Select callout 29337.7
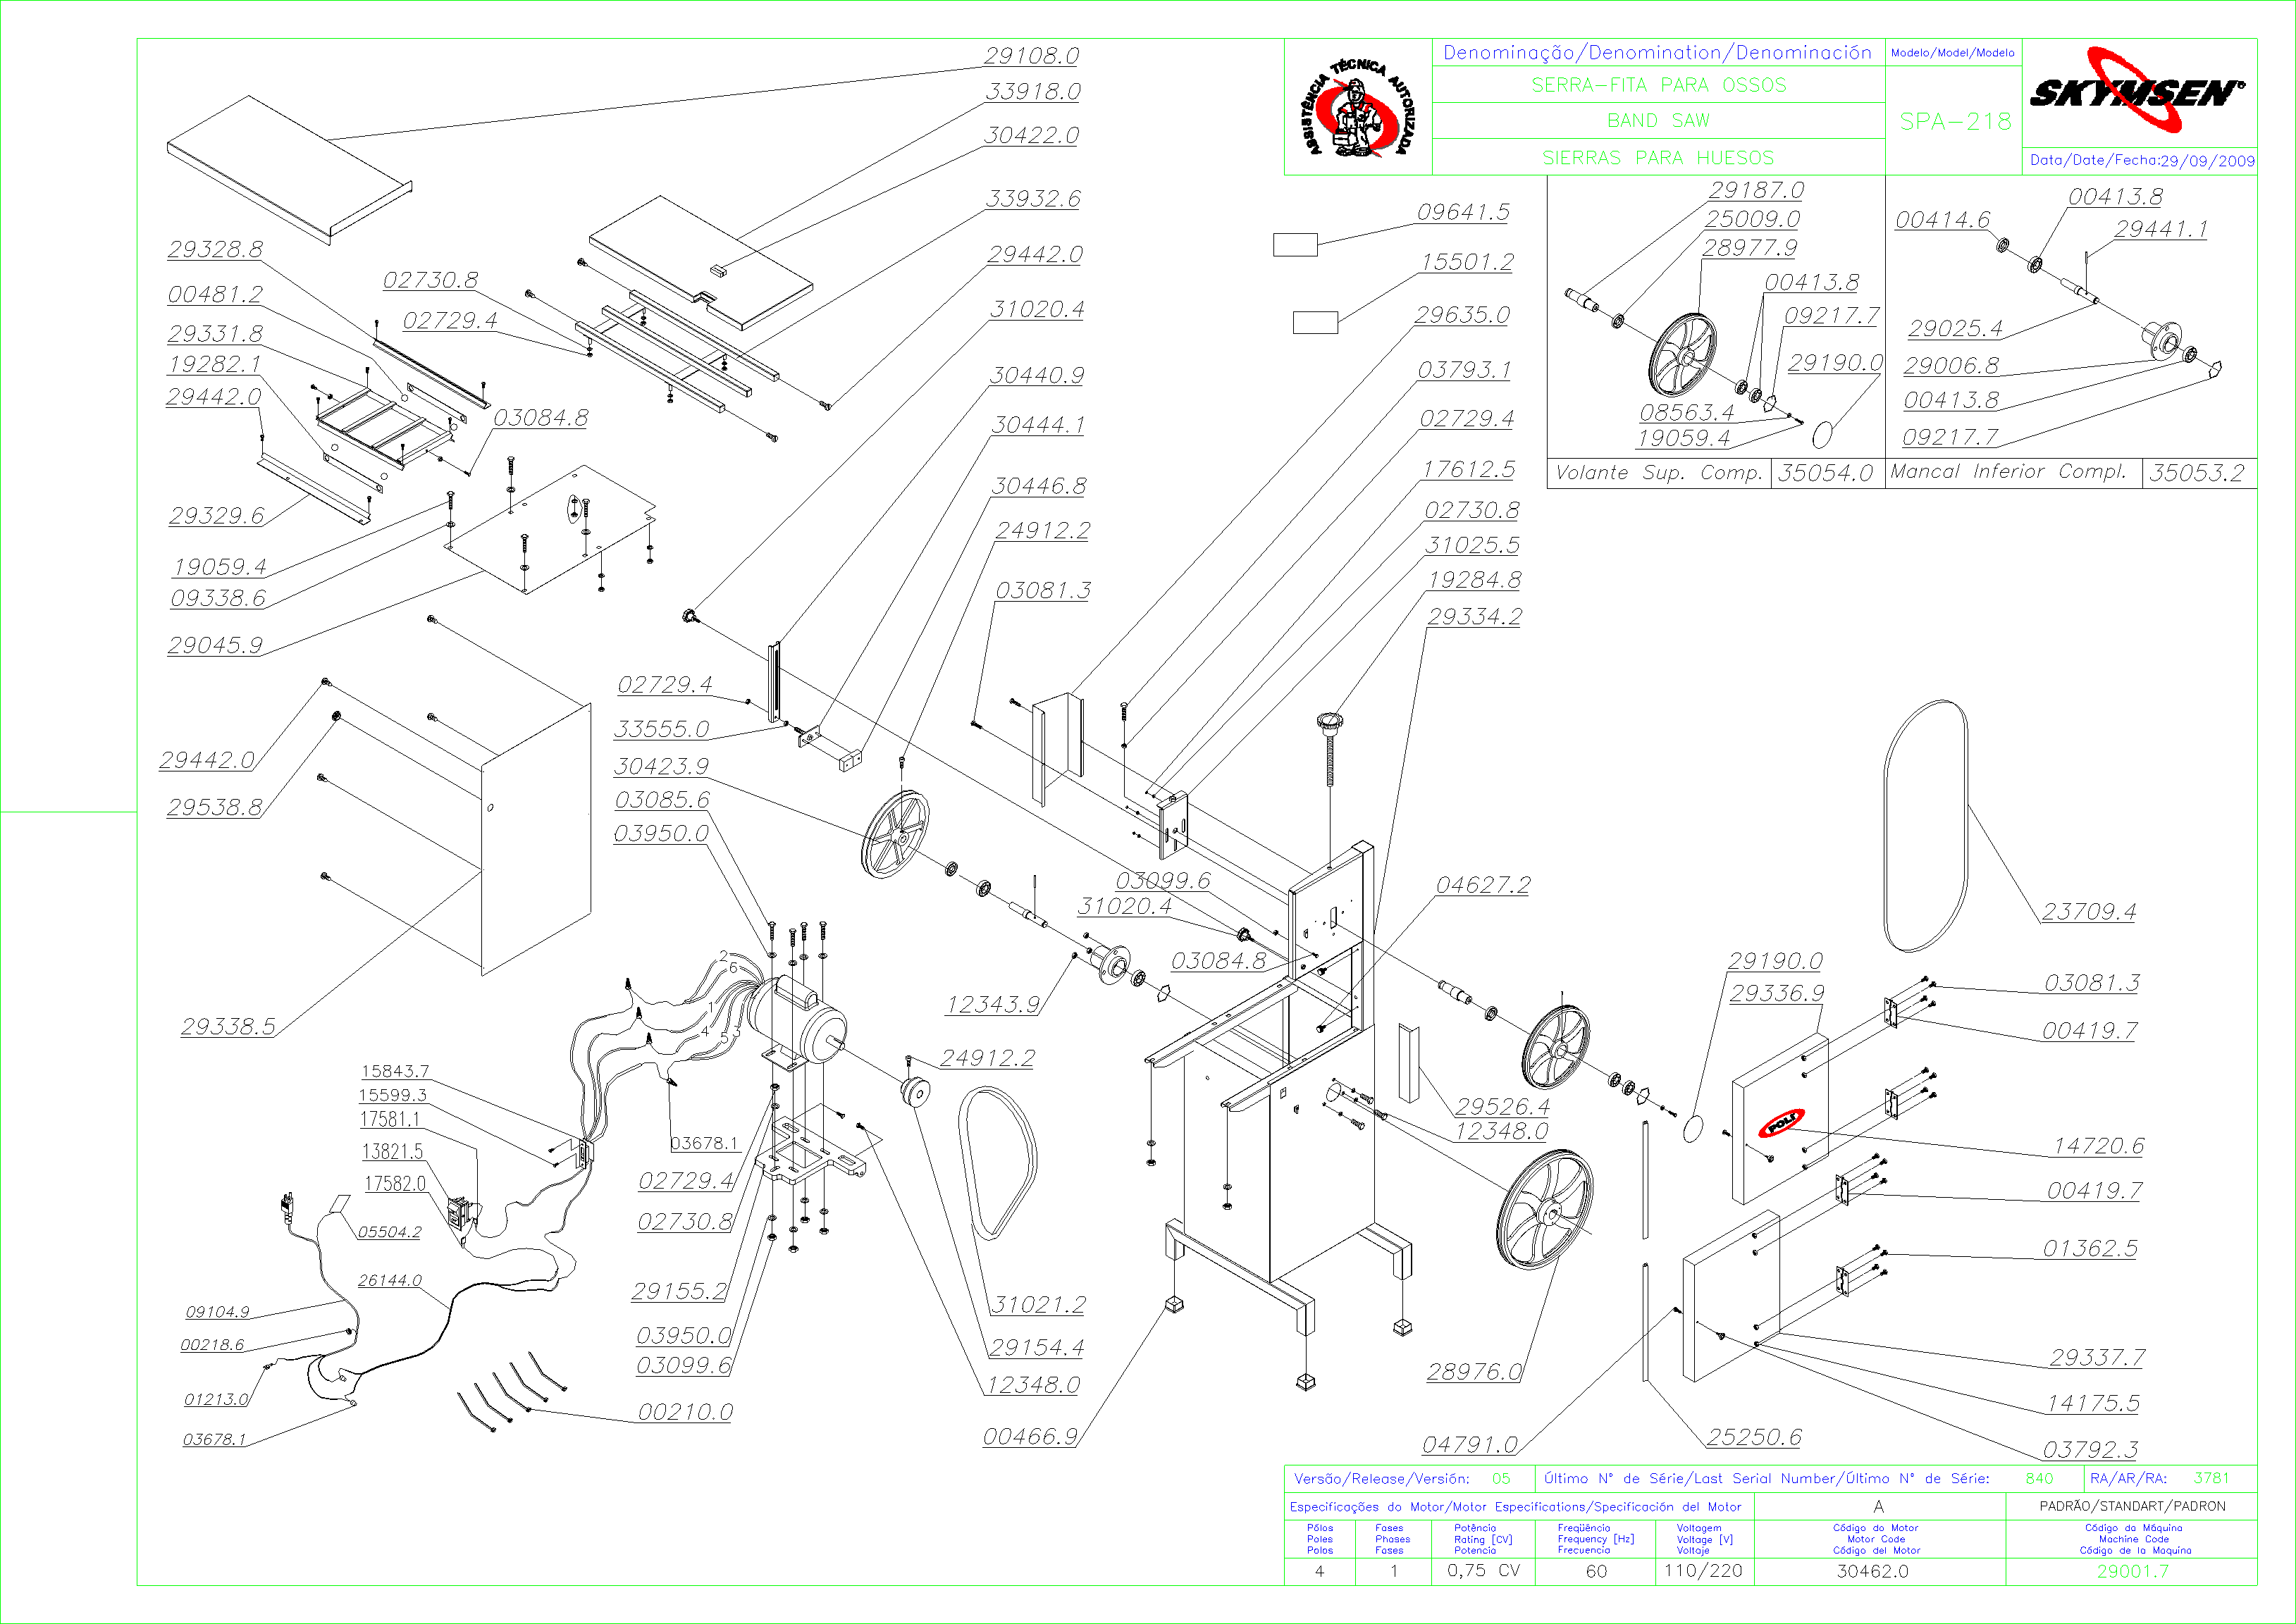This screenshot has height=1624, width=2296. click(x=2097, y=1358)
